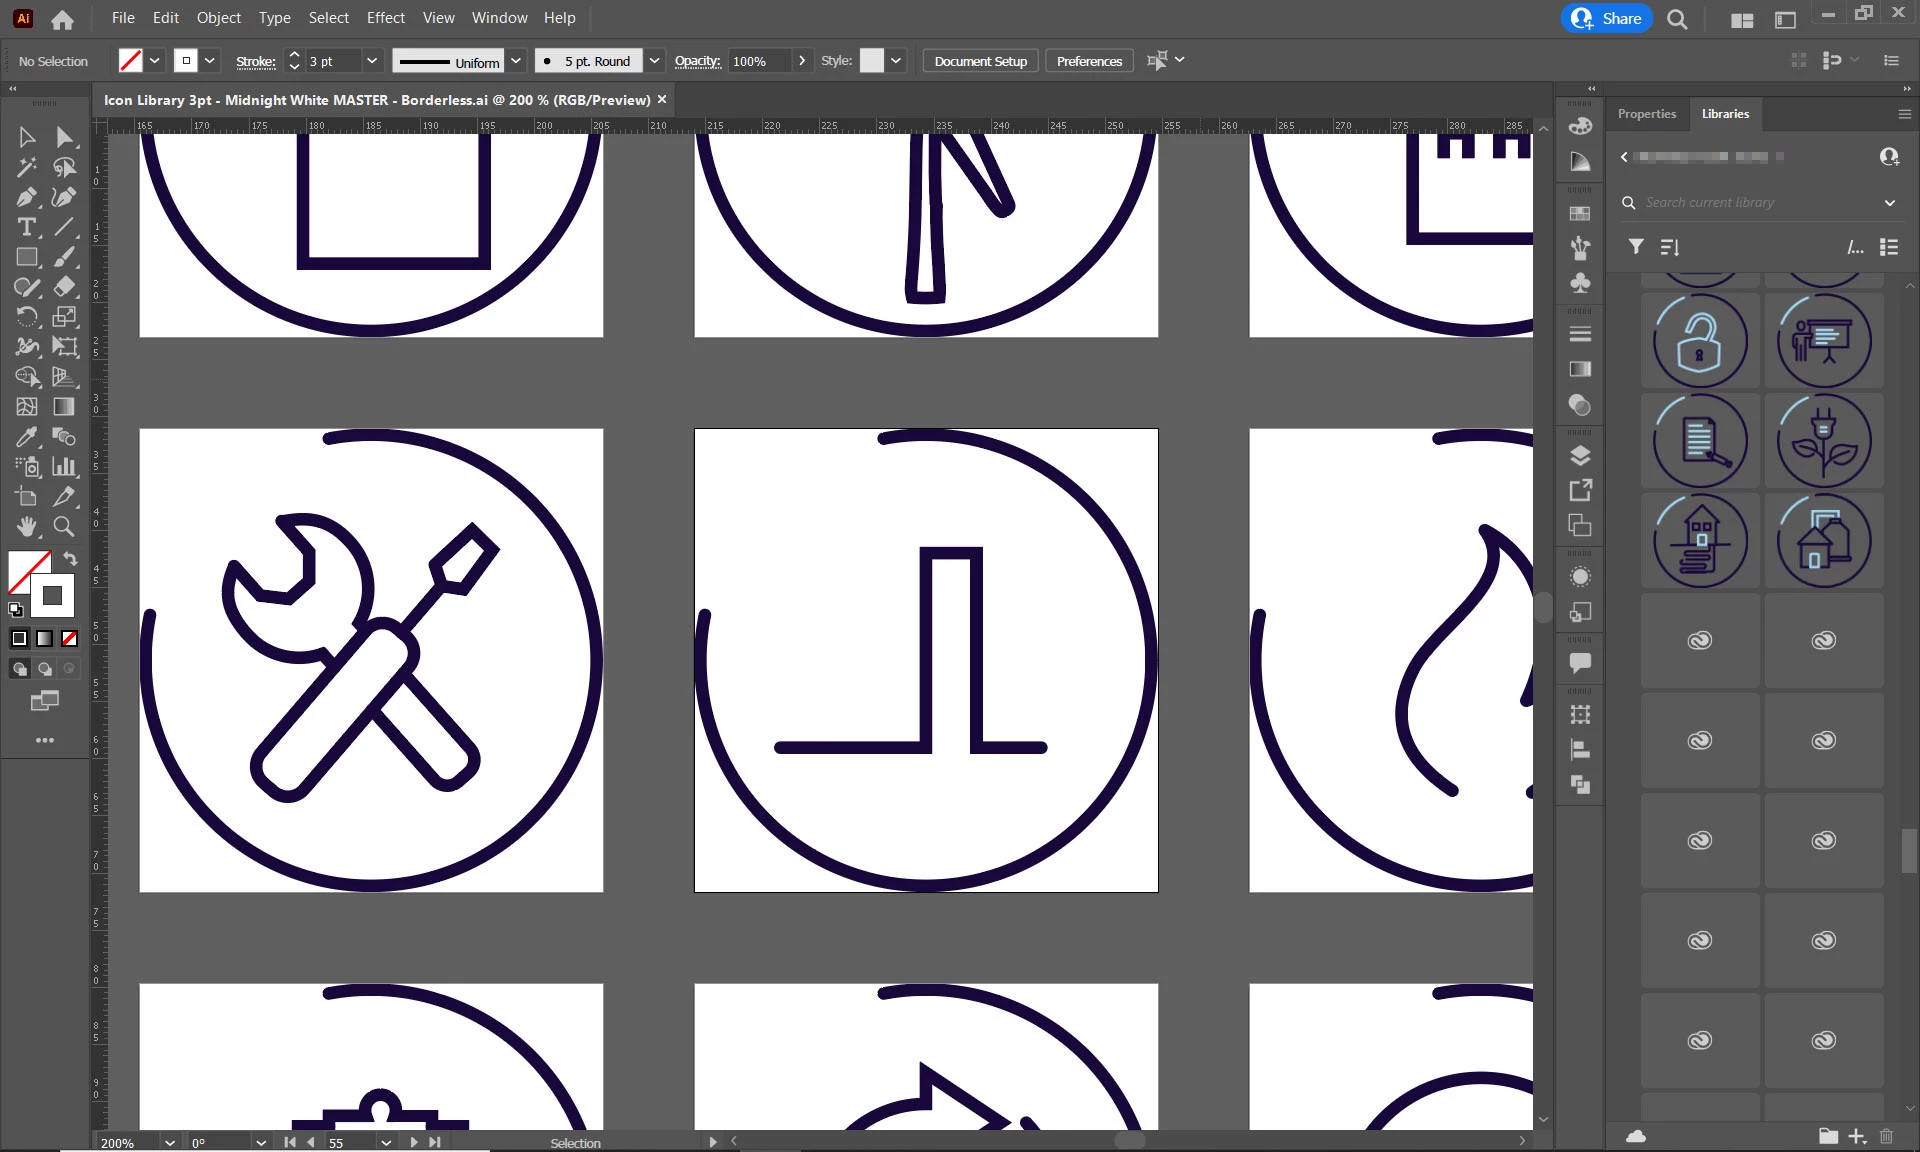
Task: Select the Type tool
Action: 27,227
